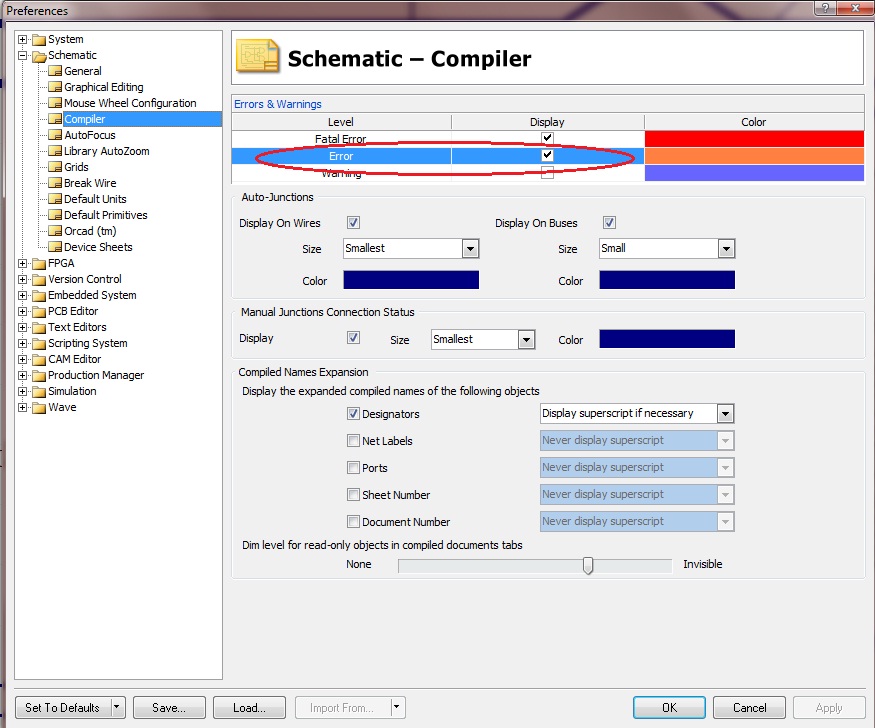Click the Save... button
875x728 pixels.
[169, 707]
